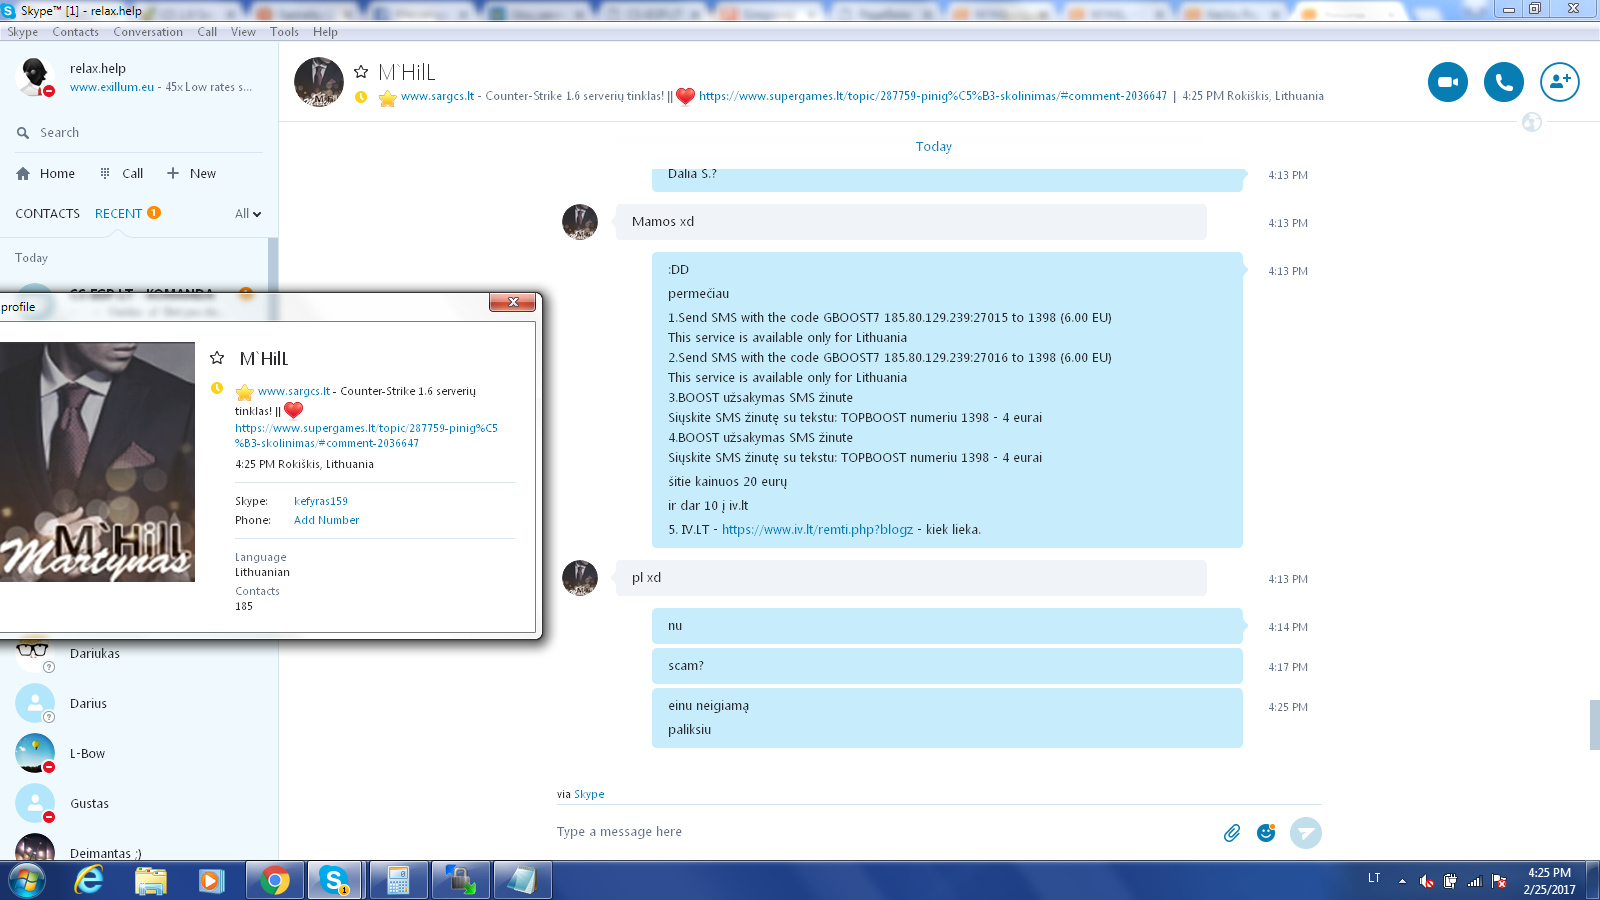Screen dimensions: 1600x900
Task: Click the volume icon in system tray
Action: [1427, 881]
